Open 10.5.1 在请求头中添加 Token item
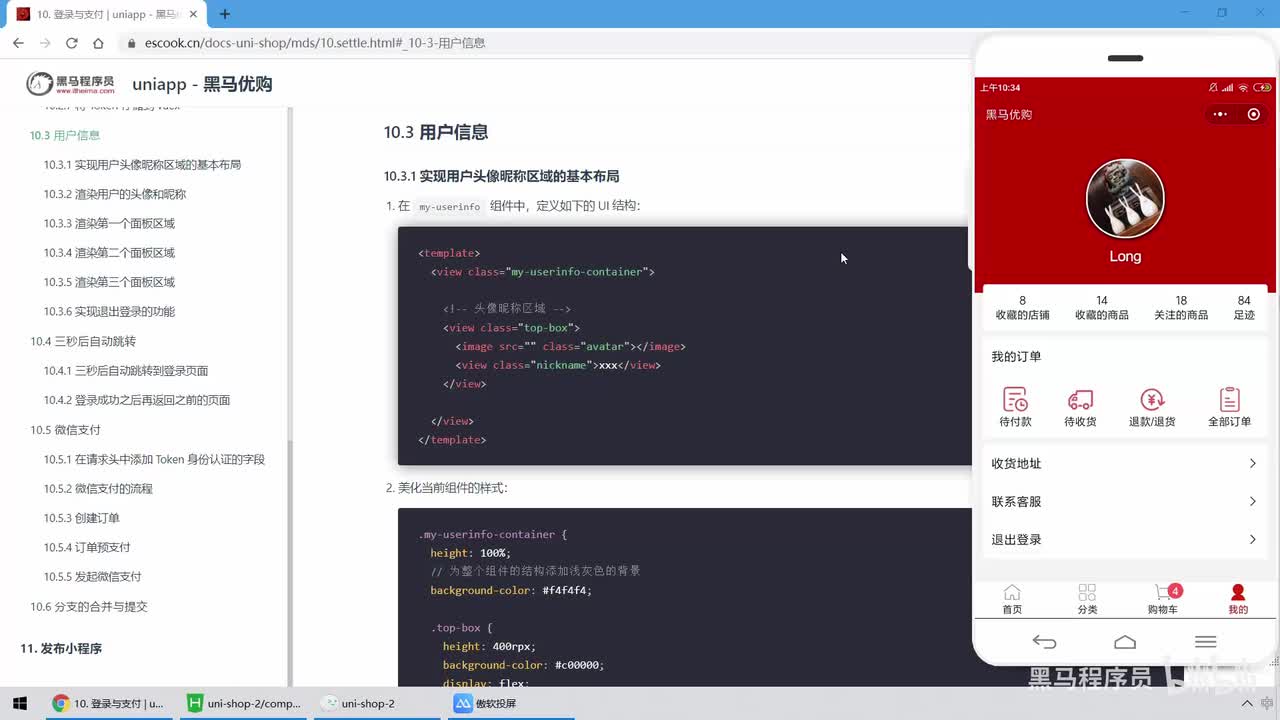The image size is (1280, 720). [154, 459]
